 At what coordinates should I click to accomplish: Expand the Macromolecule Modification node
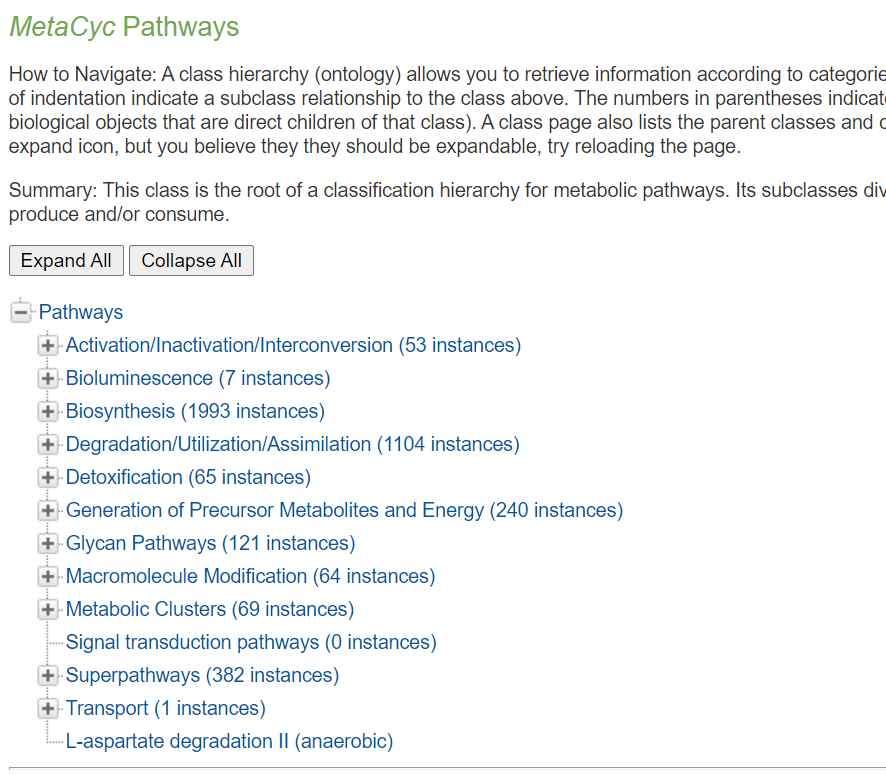[x=47, y=577]
